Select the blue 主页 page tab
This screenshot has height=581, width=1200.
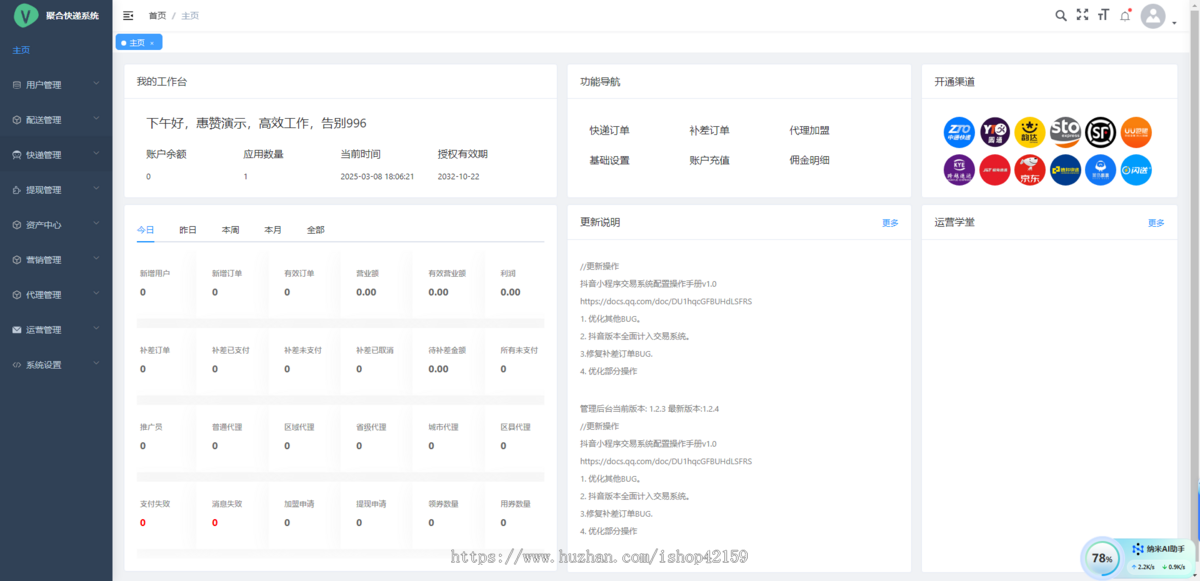139,43
